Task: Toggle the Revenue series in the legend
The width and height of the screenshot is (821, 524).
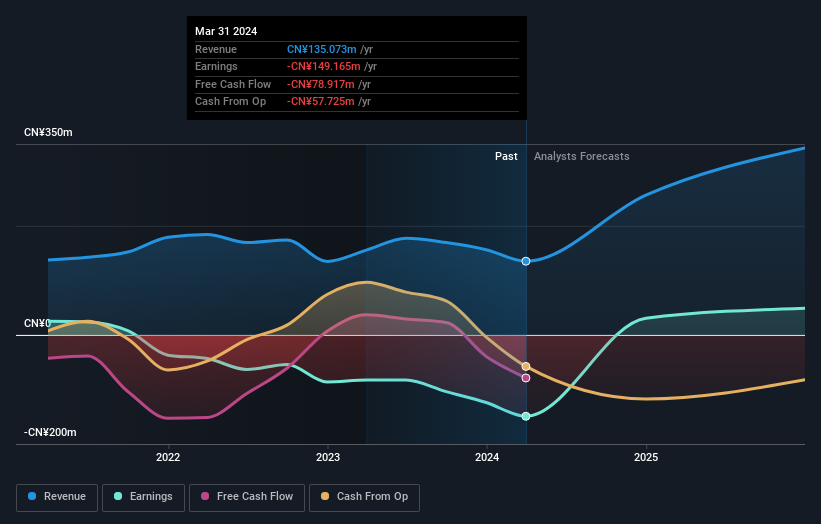Action: (x=57, y=497)
